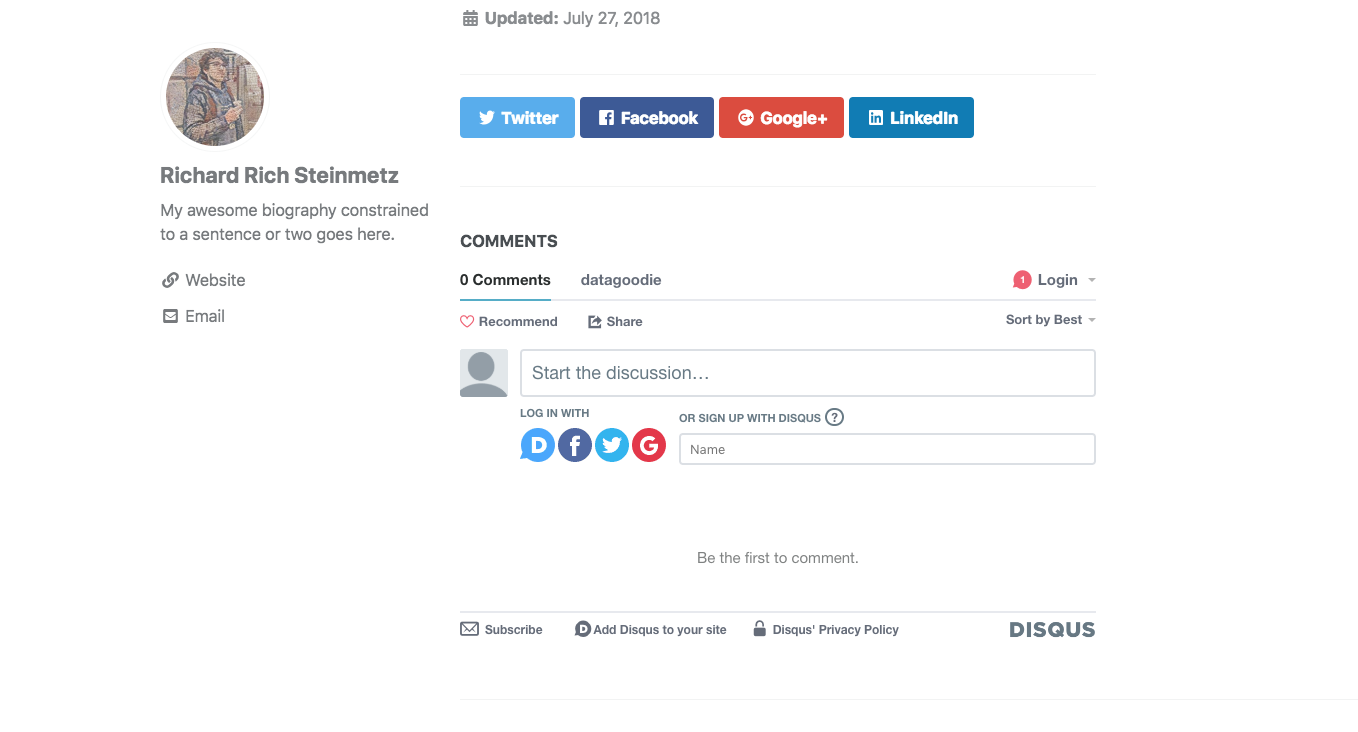The image size is (1358, 732).
Task: Open the Disqus Share menu
Action: pos(615,321)
